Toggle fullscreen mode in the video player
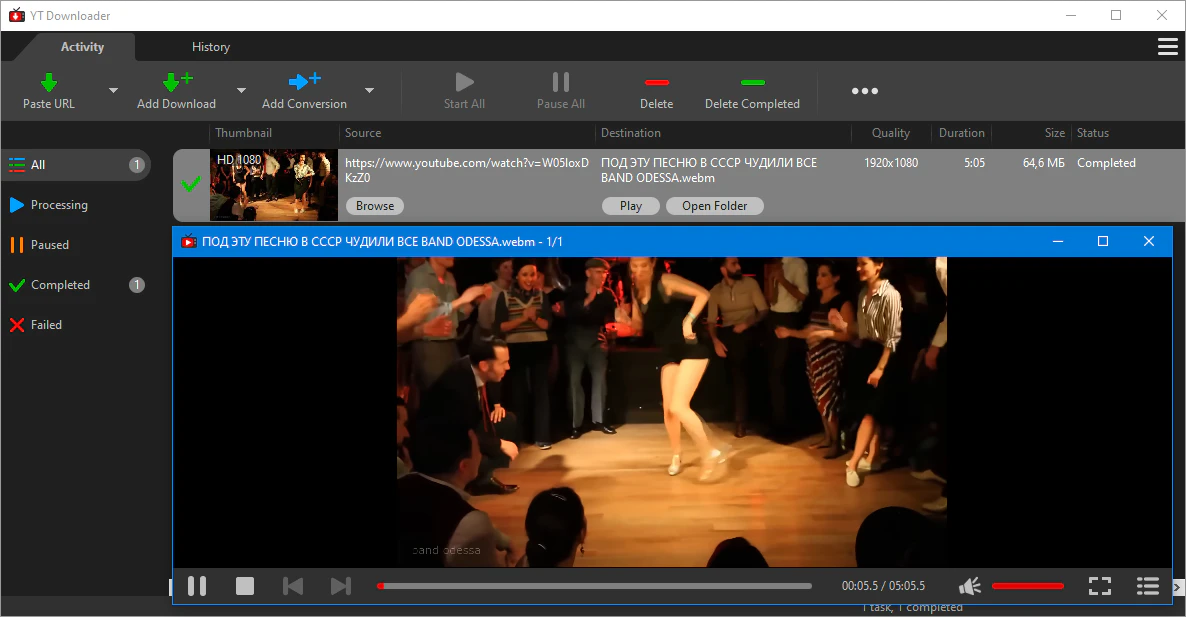Viewport: 1186px width, 617px height. [1100, 586]
